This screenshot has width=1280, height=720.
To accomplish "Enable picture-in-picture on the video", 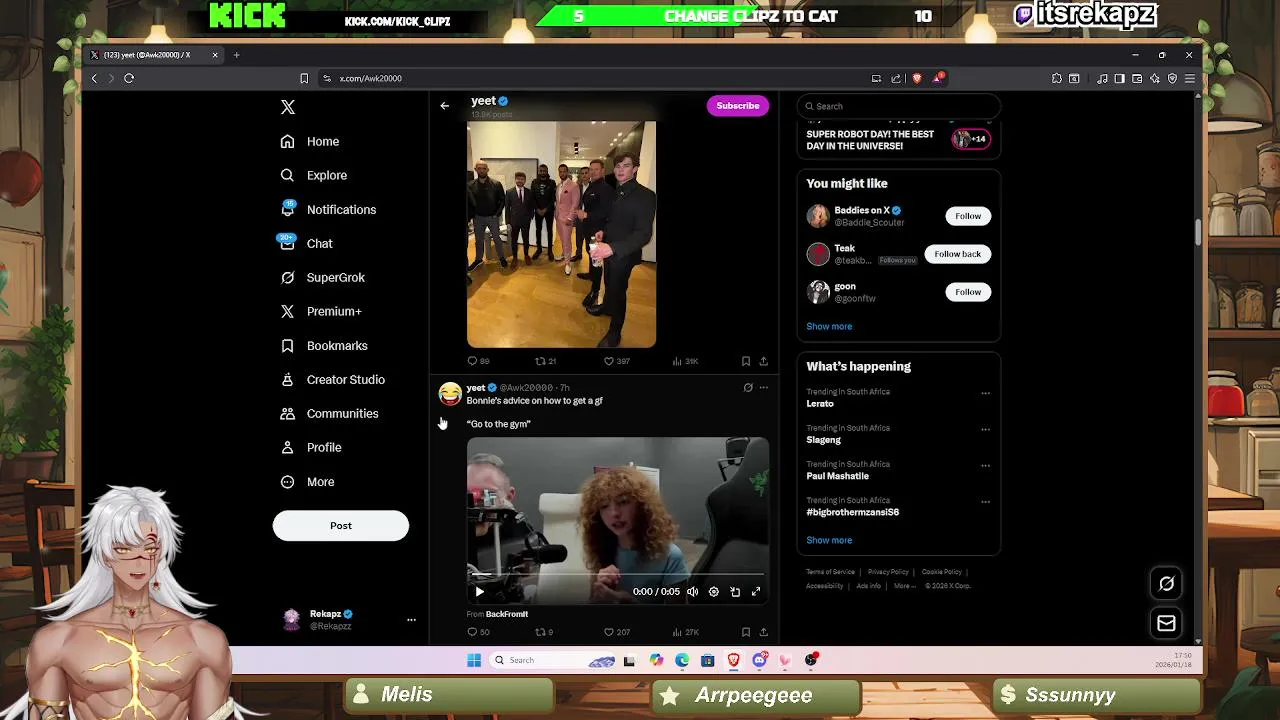I will [735, 592].
